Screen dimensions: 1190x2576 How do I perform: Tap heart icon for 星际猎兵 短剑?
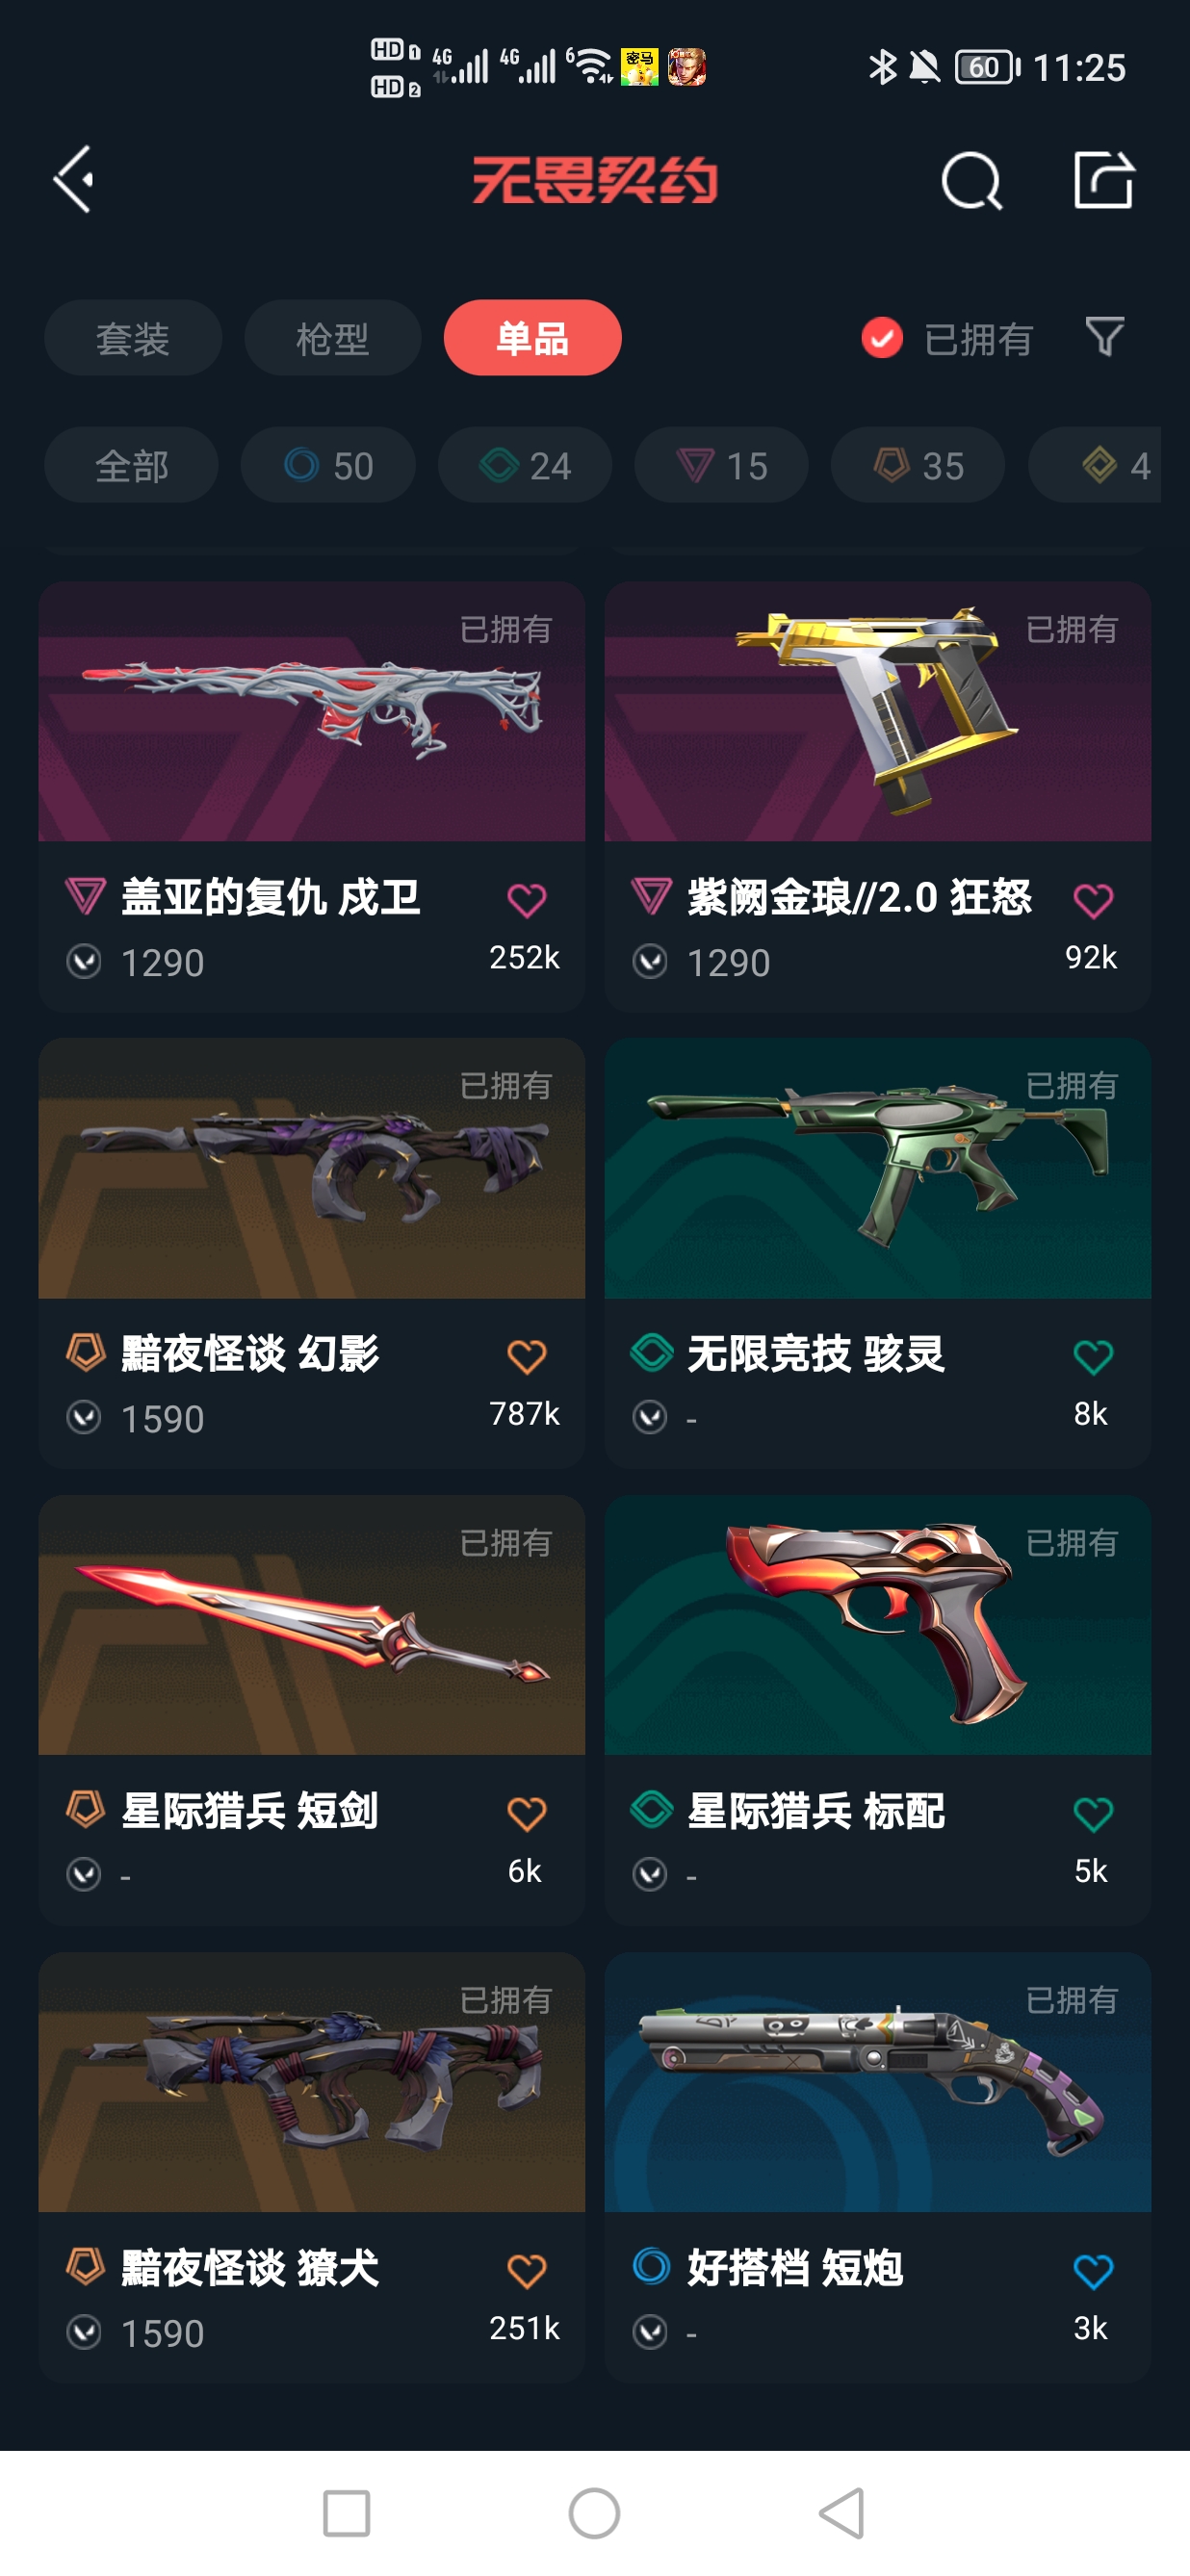[526, 1814]
